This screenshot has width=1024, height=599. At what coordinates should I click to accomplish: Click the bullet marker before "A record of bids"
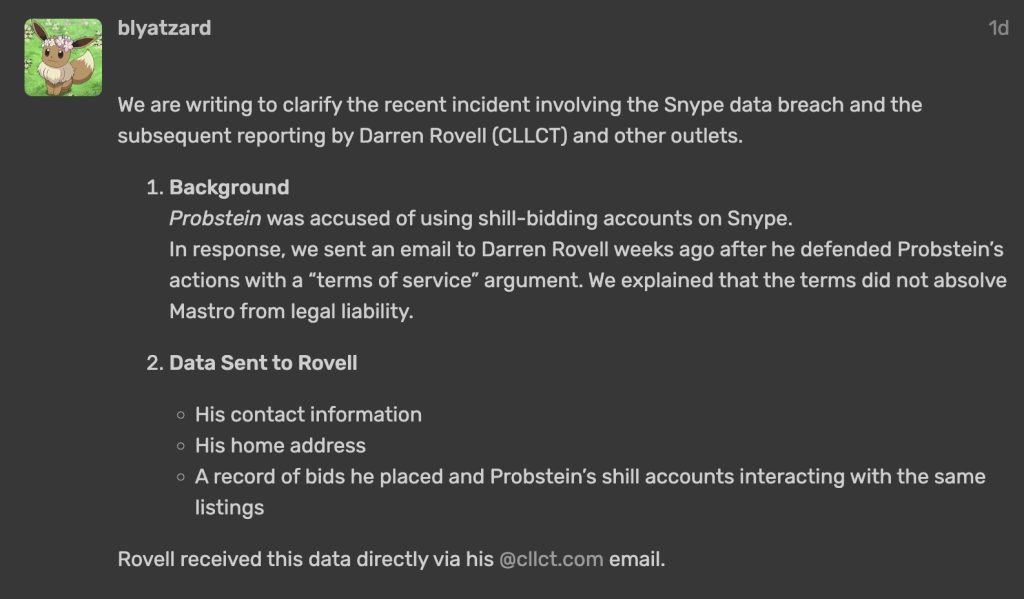[181, 477]
